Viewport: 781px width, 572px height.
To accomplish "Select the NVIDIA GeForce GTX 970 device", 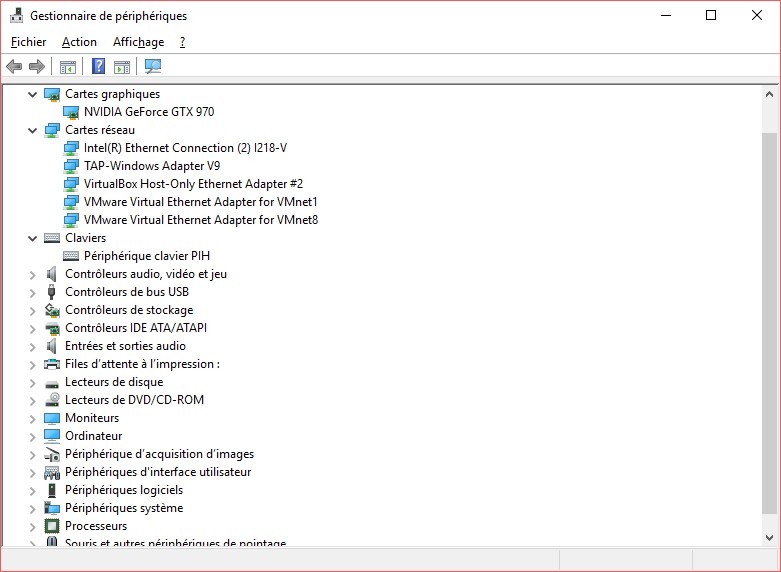I will (x=148, y=112).
